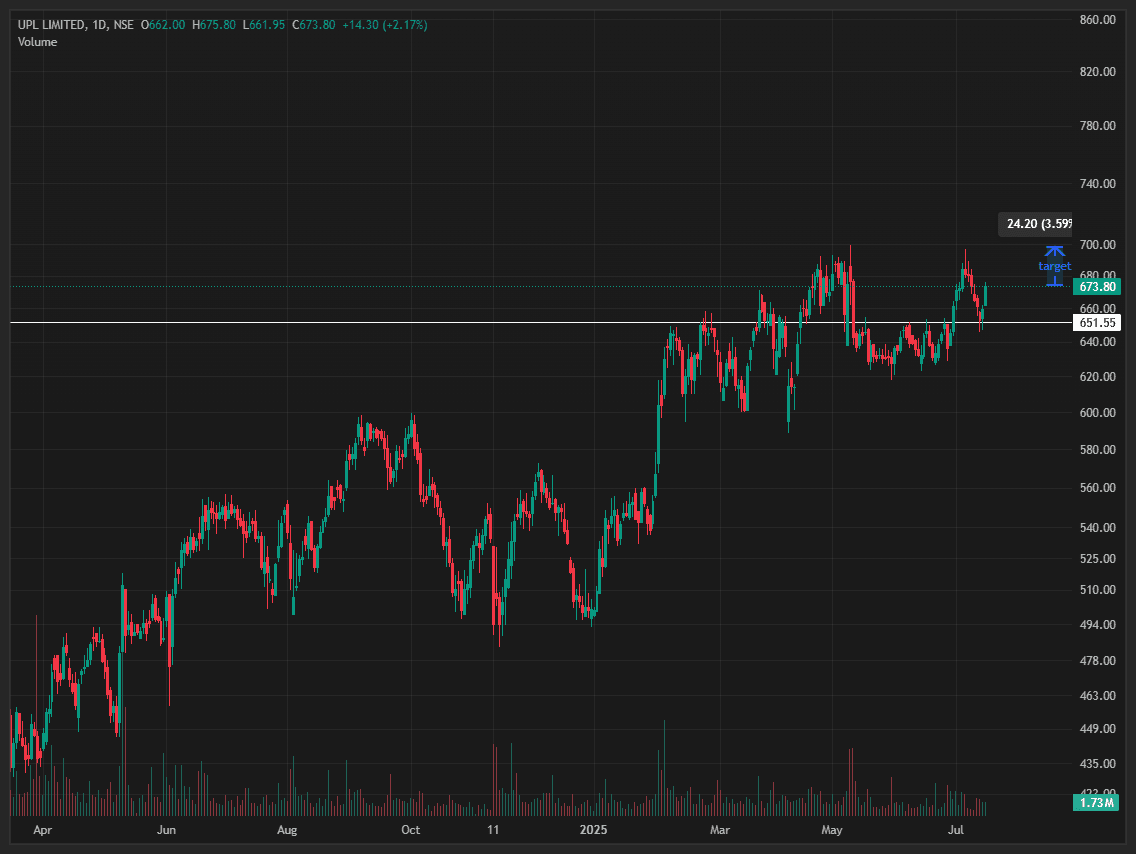
Task: Click the green 673.80 last price label
Action: click(1097, 287)
